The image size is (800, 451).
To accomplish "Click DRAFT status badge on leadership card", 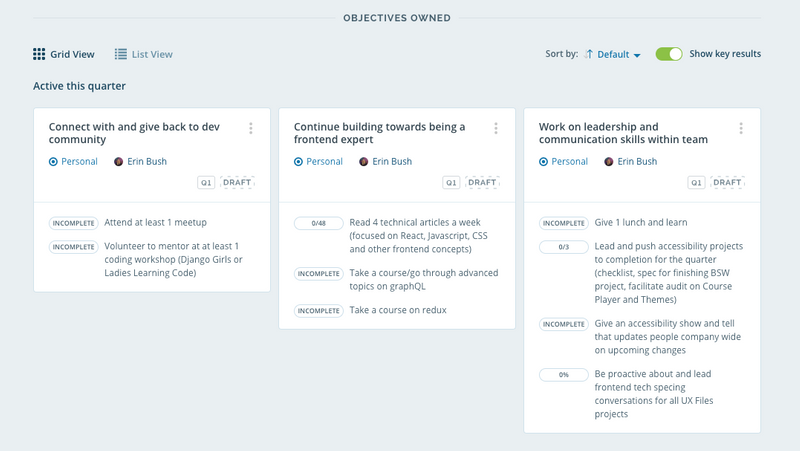I will [x=728, y=183].
